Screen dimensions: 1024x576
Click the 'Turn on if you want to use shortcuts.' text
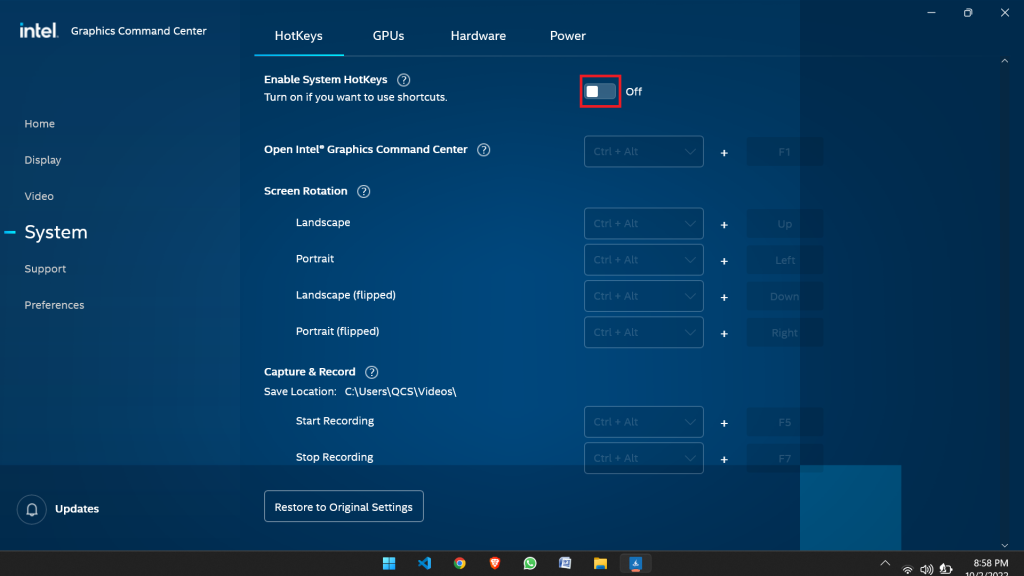click(355, 97)
